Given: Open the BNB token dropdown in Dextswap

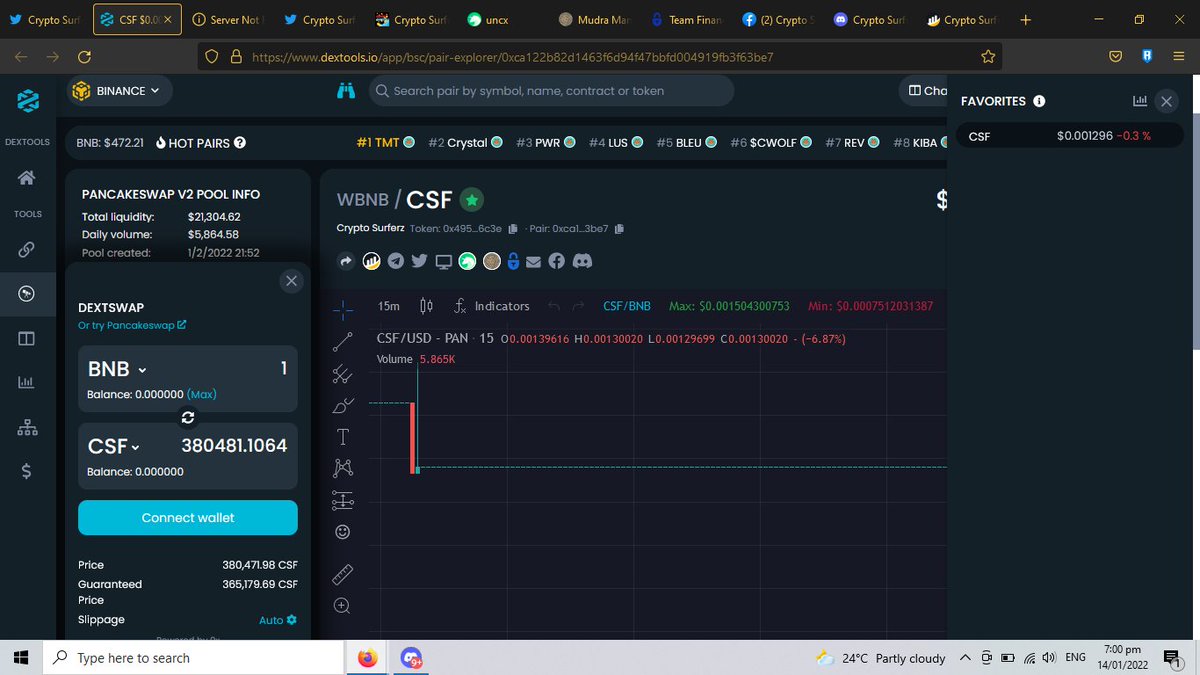Looking at the screenshot, I should coord(117,369).
